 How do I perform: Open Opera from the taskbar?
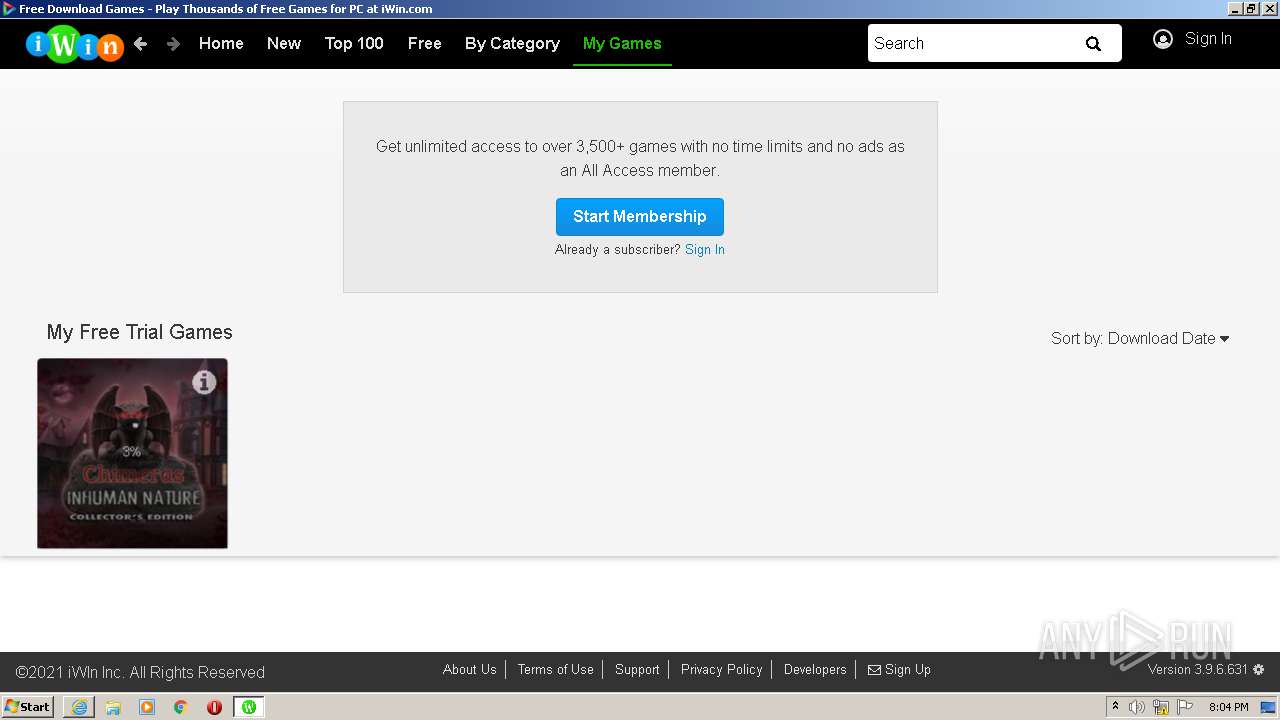click(x=214, y=707)
